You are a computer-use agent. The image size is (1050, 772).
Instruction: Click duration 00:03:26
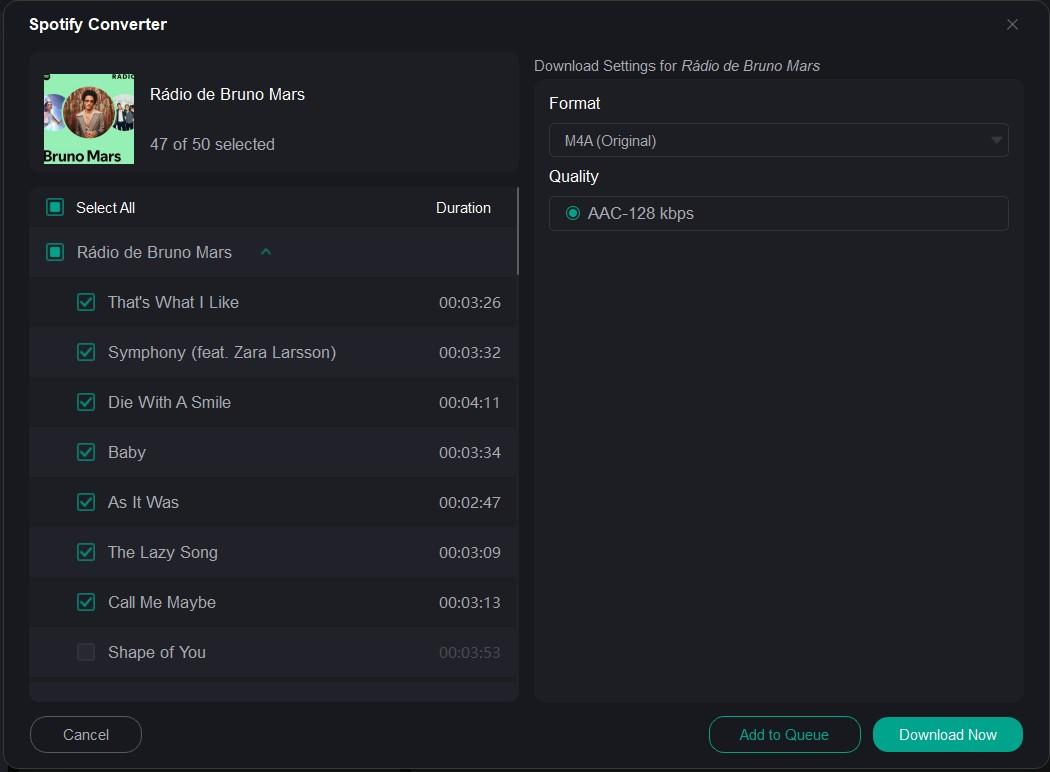coord(469,303)
